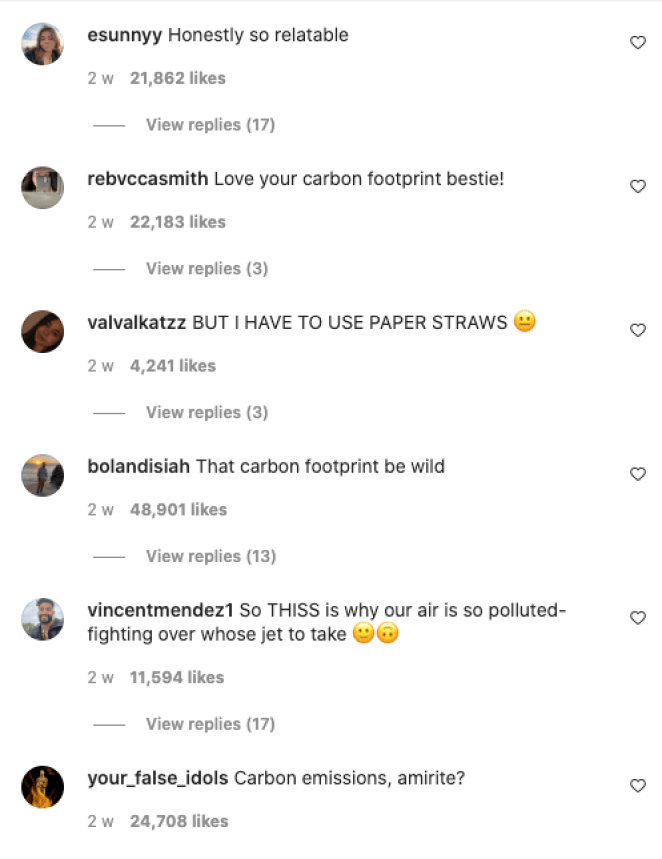Like esunnyy's comment using the heart icon
This screenshot has width=662, height=859.
coord(638,42)
